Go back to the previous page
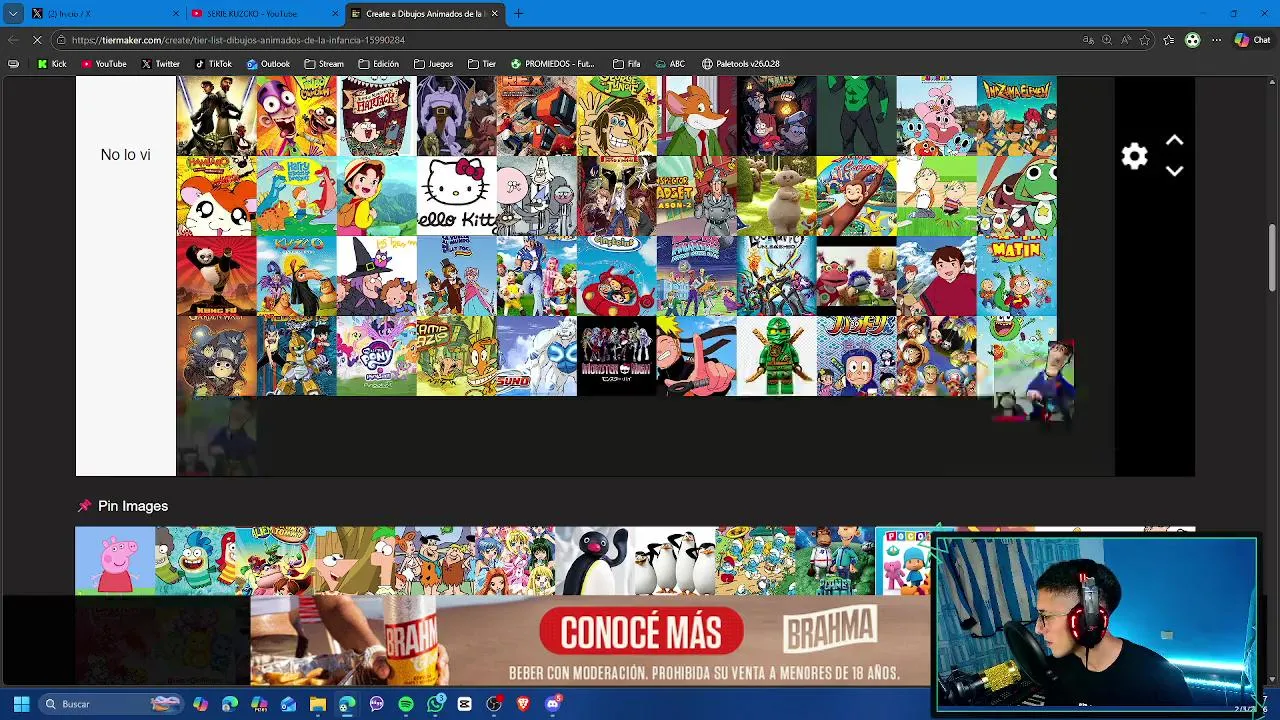1280x720 pixels. click(x=12, y=40)
